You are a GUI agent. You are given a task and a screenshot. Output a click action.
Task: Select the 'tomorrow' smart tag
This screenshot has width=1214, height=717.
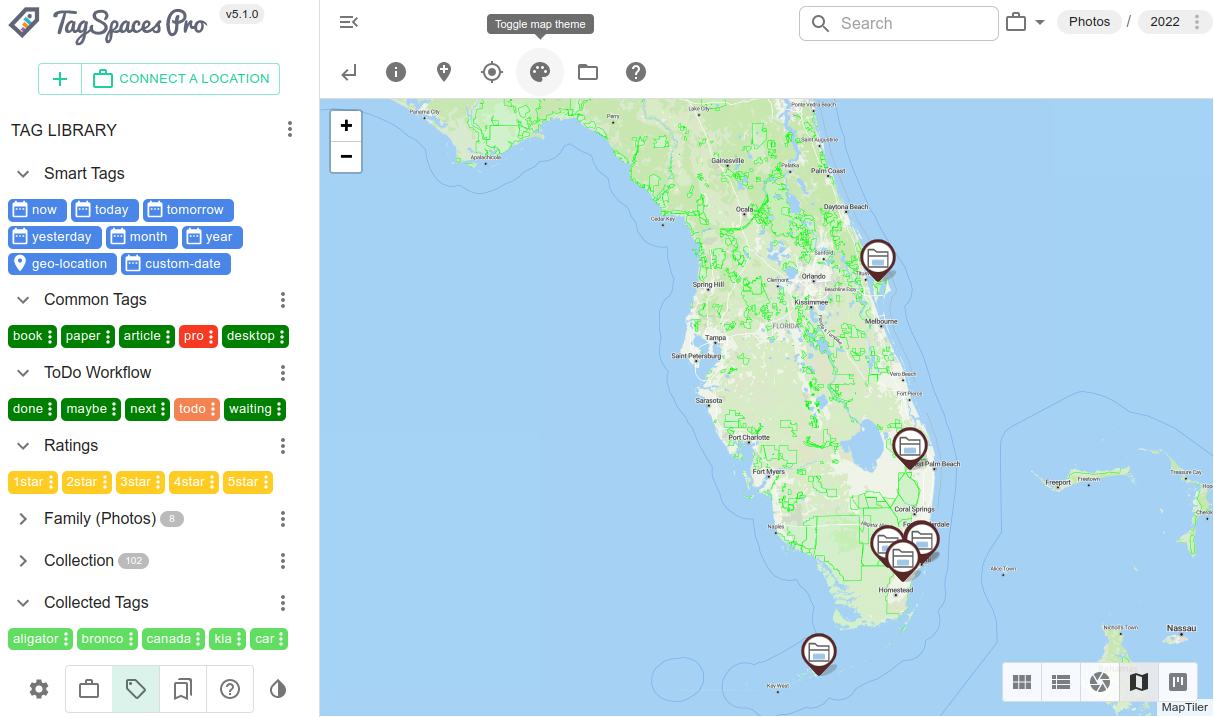click(188, 210)
